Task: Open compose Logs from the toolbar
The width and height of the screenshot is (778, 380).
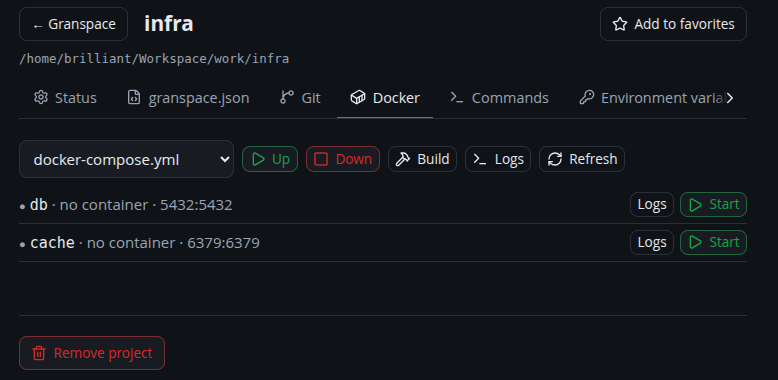Action: [498, 159]
